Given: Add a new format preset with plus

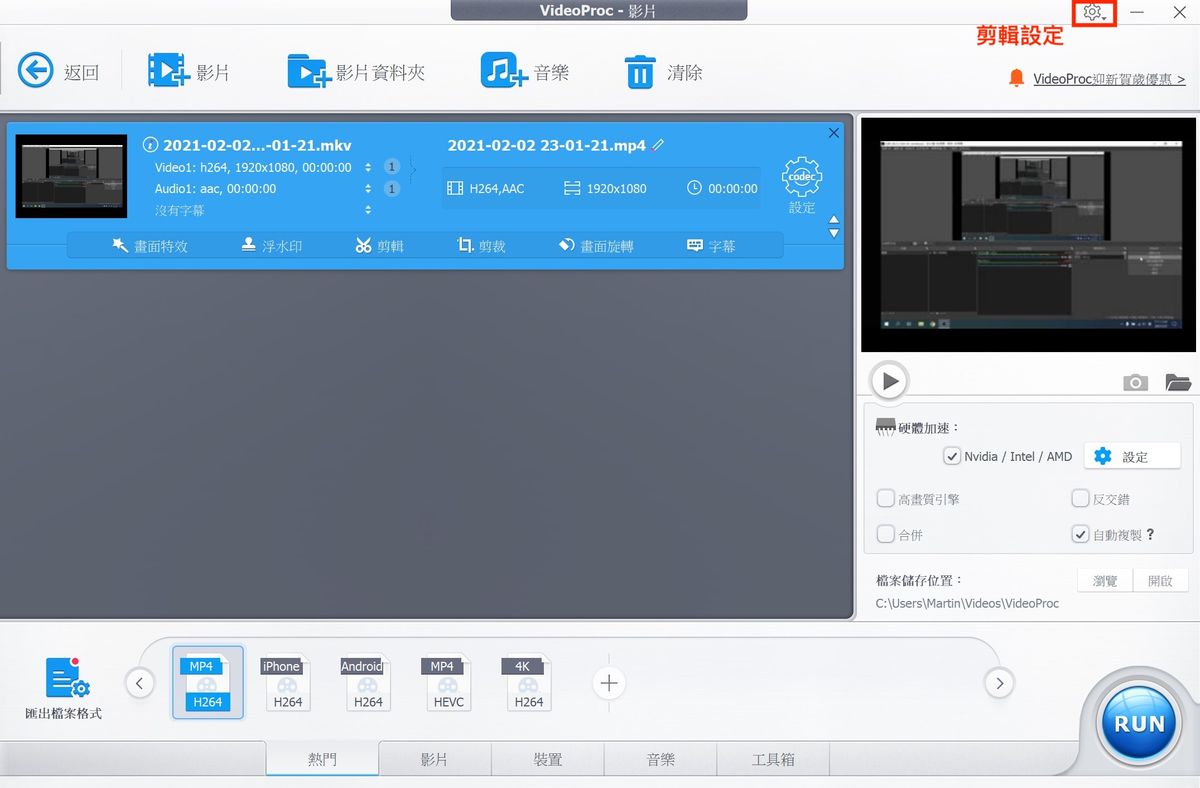Looking at the screenshot, I should [609, 683].
